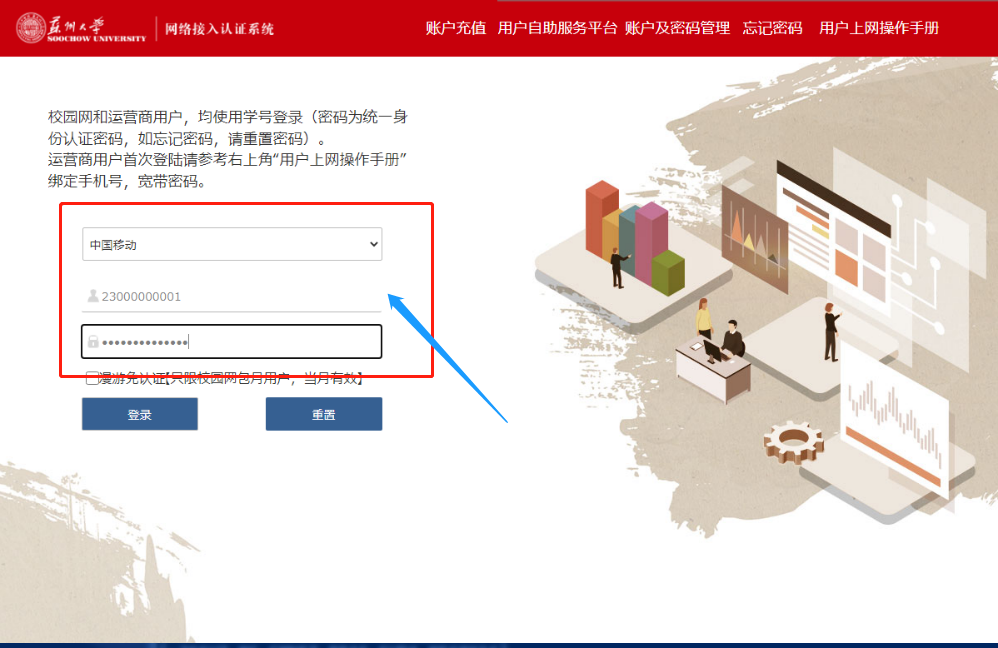Screen dimensions: 998x648
Task: Focus the username field showing 23000000001
Action: click(232, 297)
